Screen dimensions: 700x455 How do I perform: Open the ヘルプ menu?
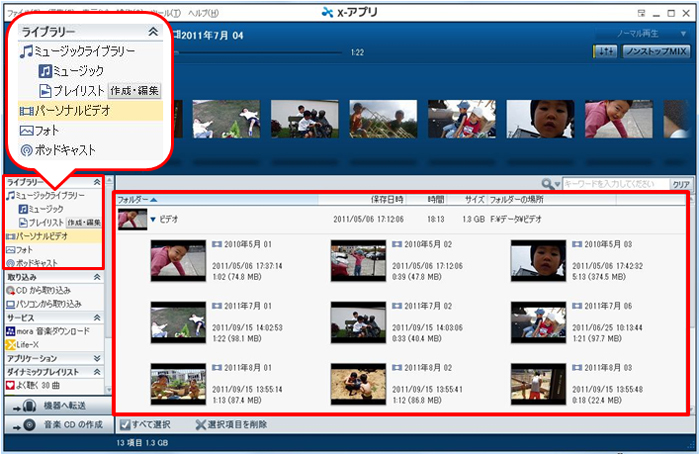click(x=202, y=11)
